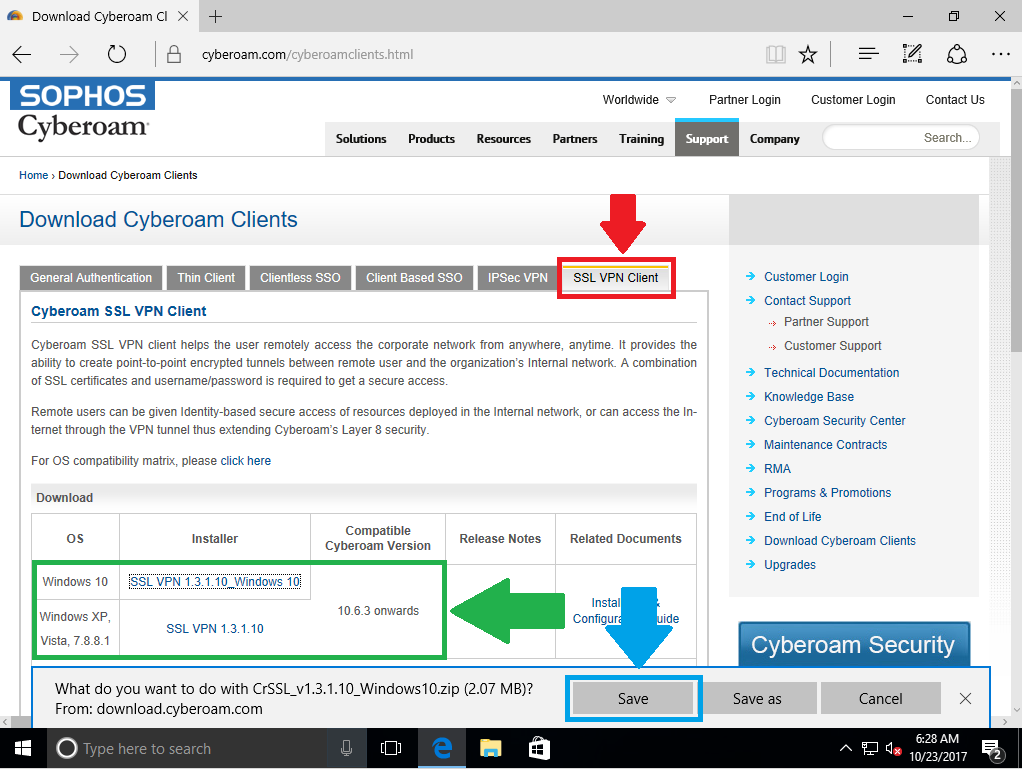Open the Hub three-lines icon
This screenshot has width=1022, height=769.
coord(868,54)
